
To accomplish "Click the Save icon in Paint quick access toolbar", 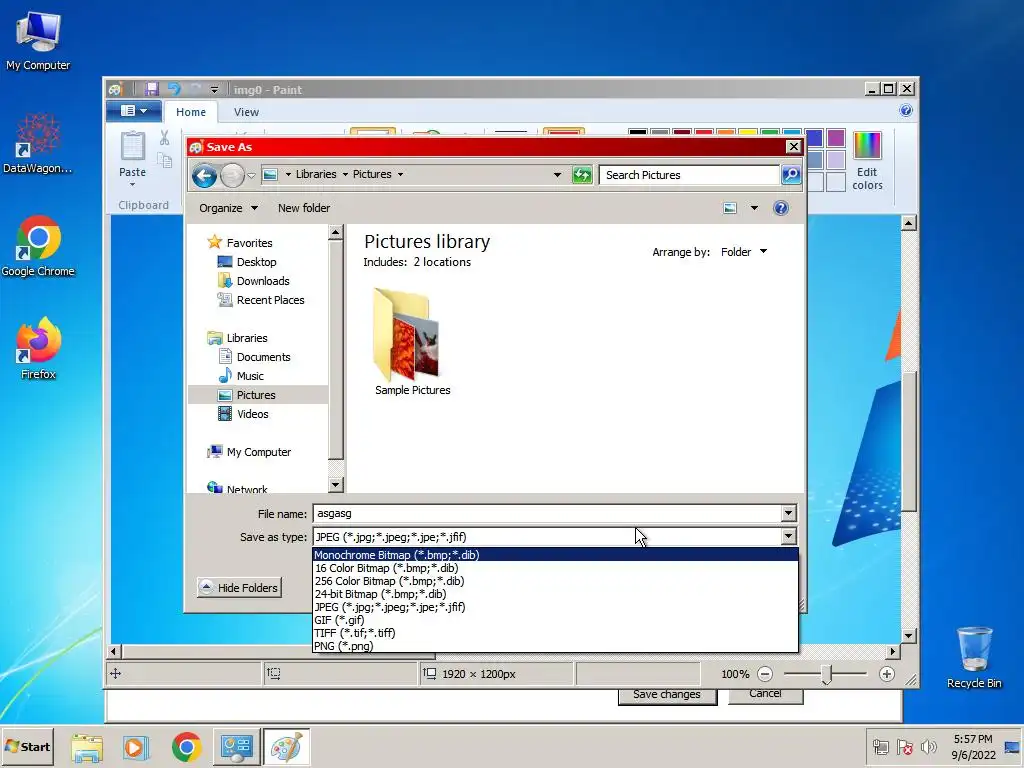I will click(x=152, y=89).
